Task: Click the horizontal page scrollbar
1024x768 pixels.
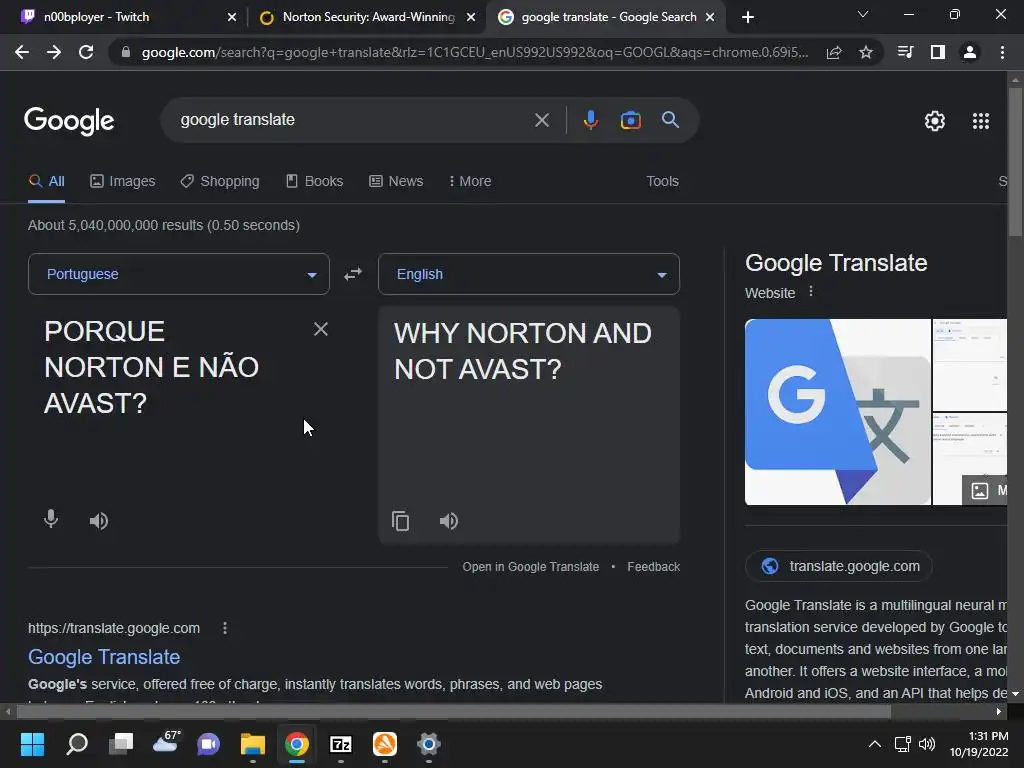Action: (x=453, y=711)
